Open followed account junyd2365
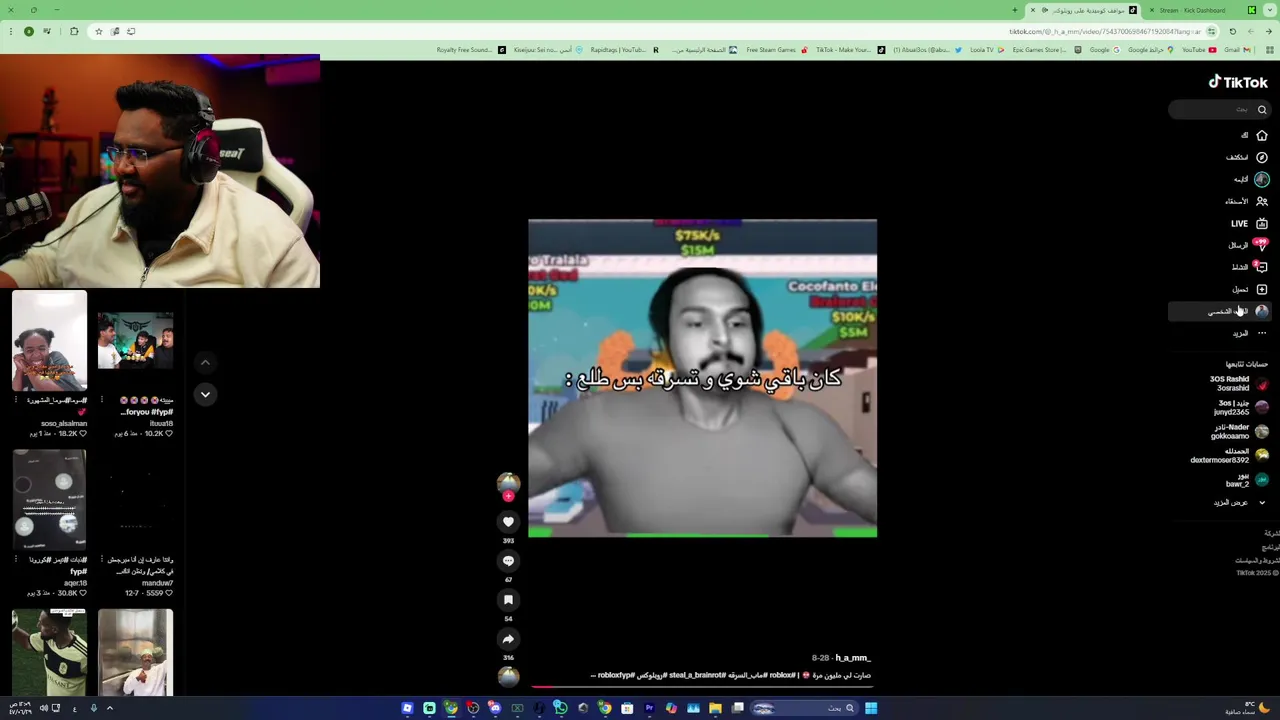1280x720 pixels. point(1240,408)
